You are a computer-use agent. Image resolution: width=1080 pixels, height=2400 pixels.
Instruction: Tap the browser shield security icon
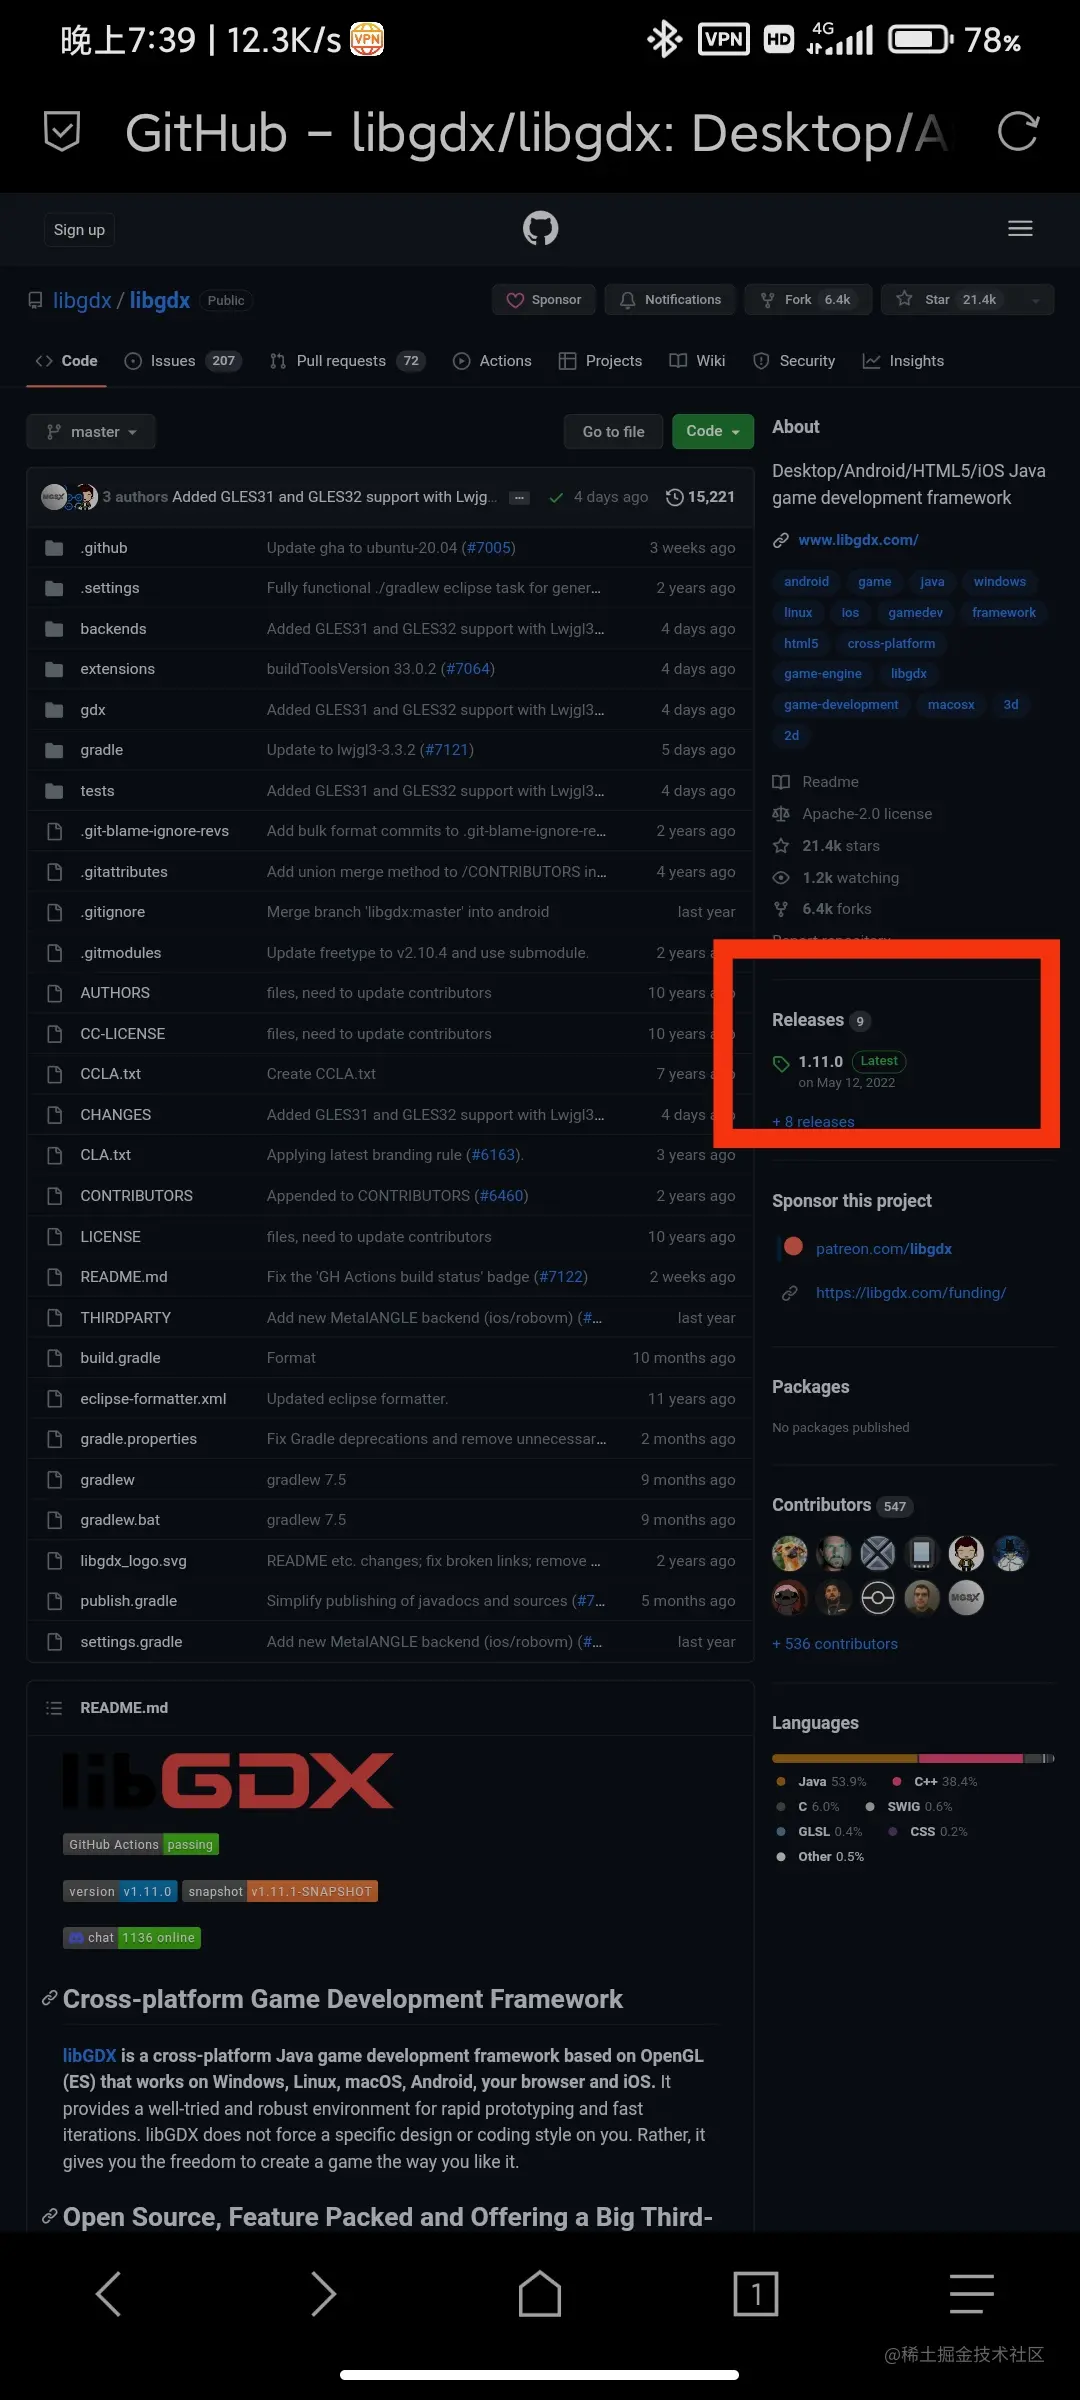pyautogui.click(x=62, y=132)
